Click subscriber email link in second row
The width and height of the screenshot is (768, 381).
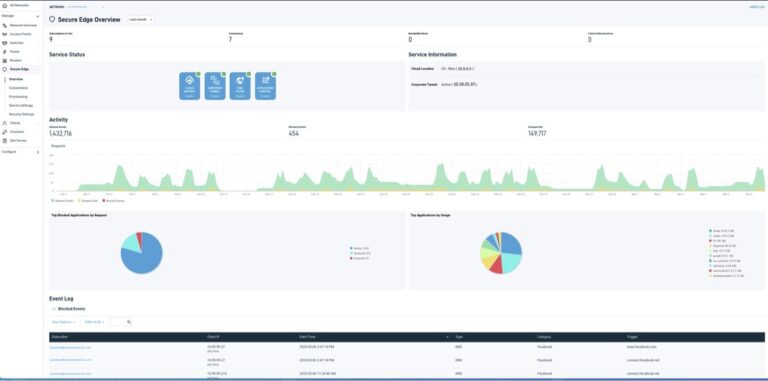tap(71, 360)
